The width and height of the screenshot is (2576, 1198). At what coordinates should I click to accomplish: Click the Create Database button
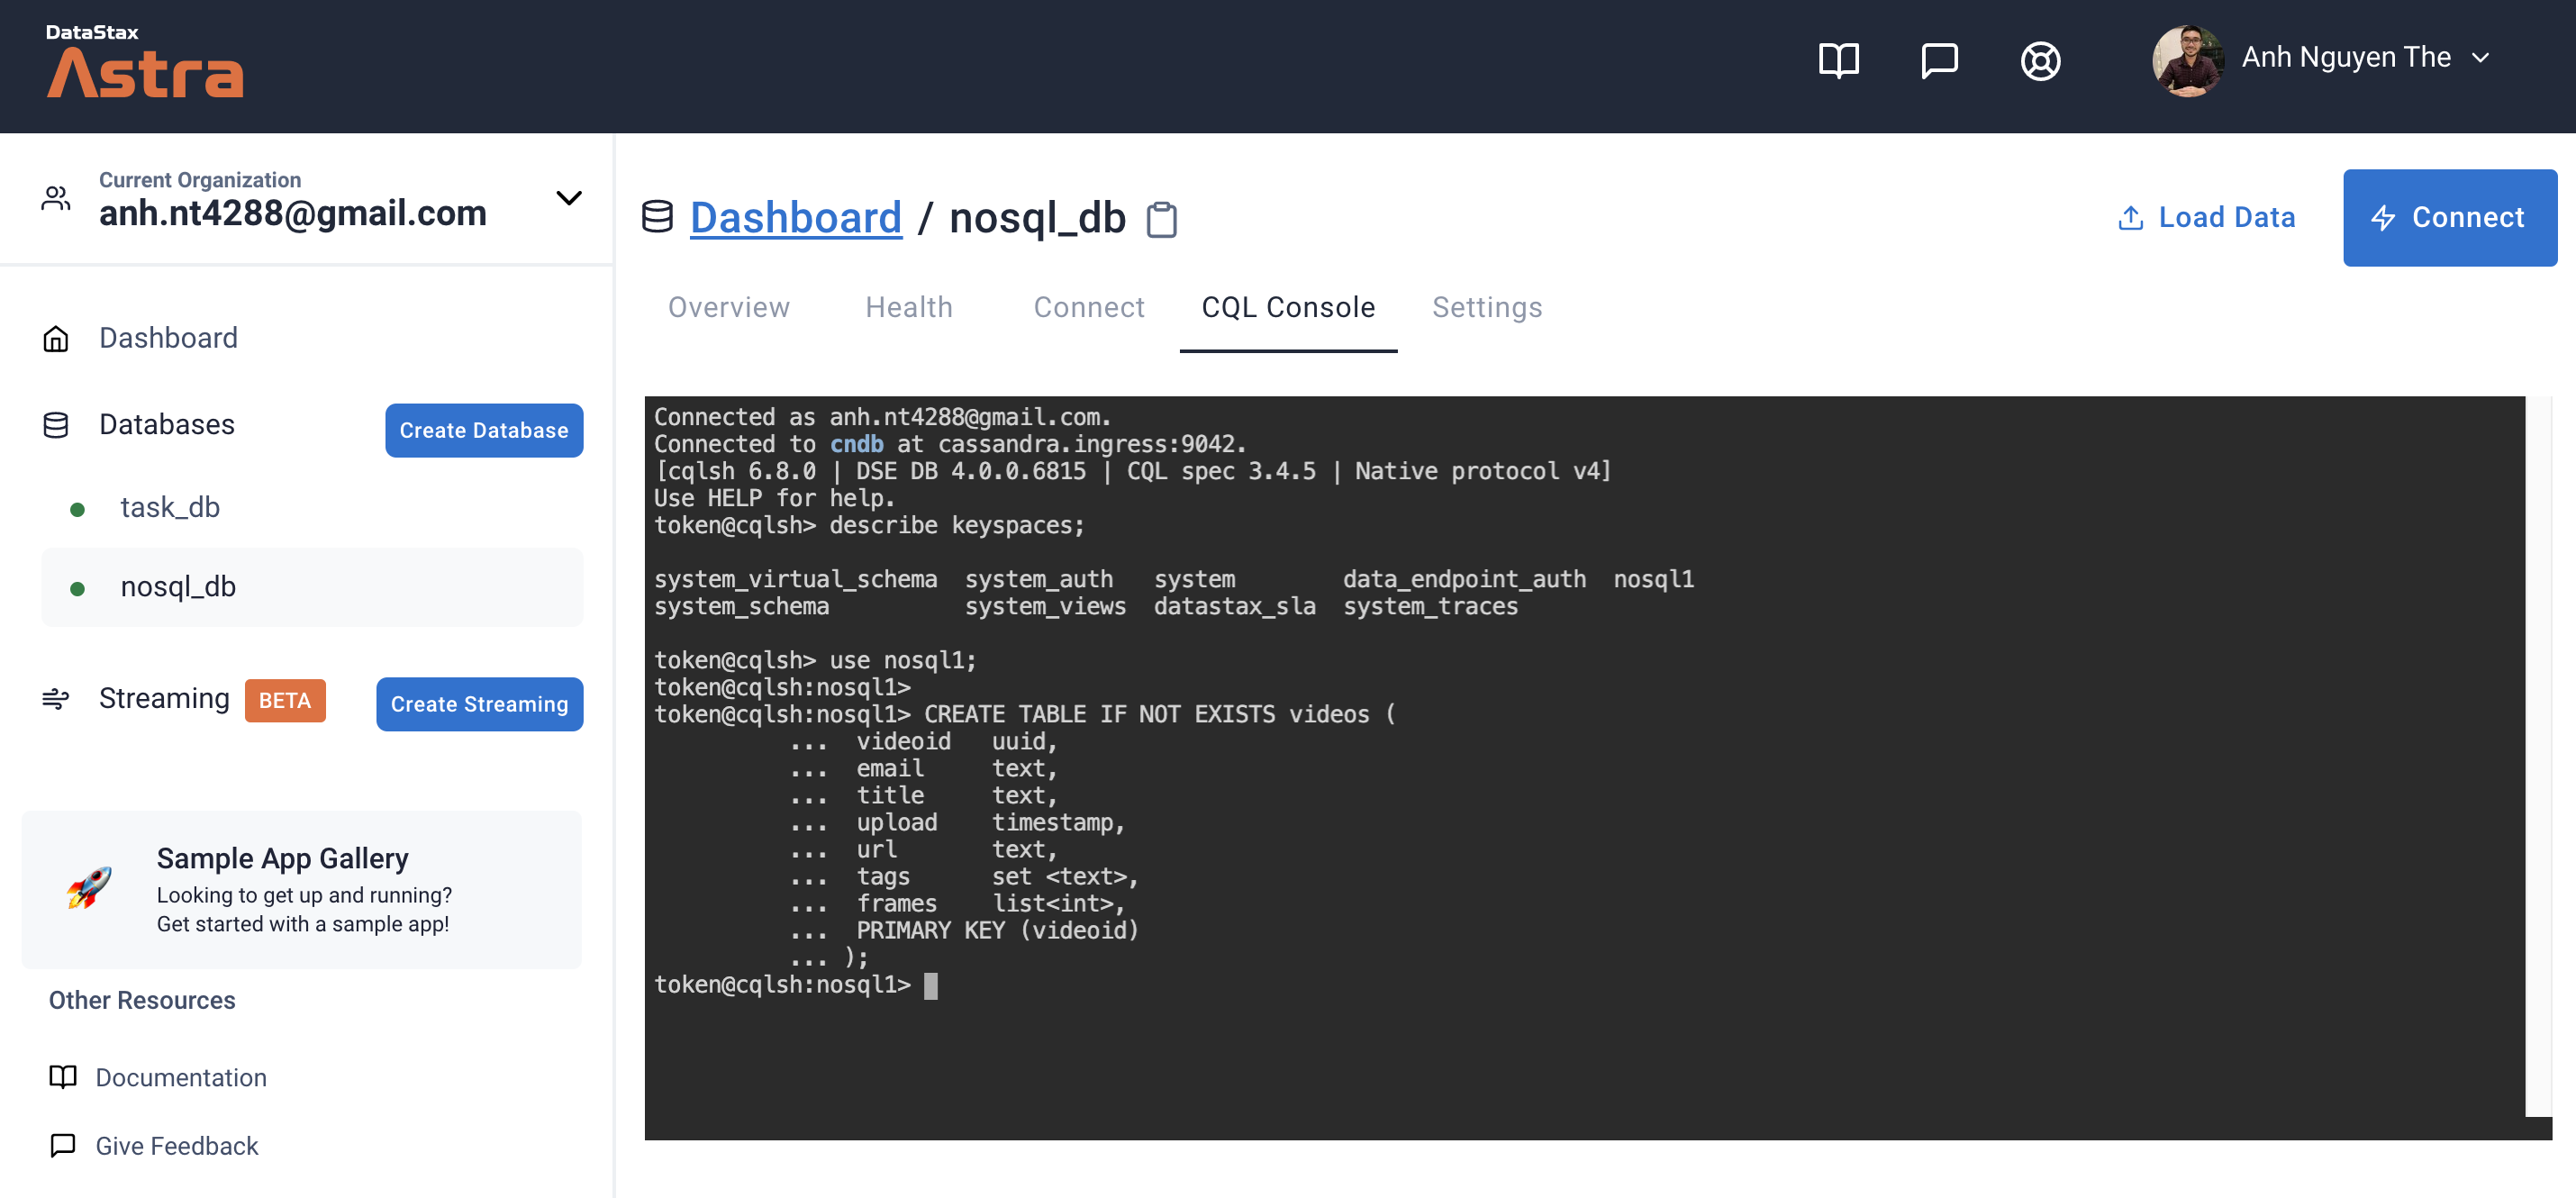pos(483,430)
